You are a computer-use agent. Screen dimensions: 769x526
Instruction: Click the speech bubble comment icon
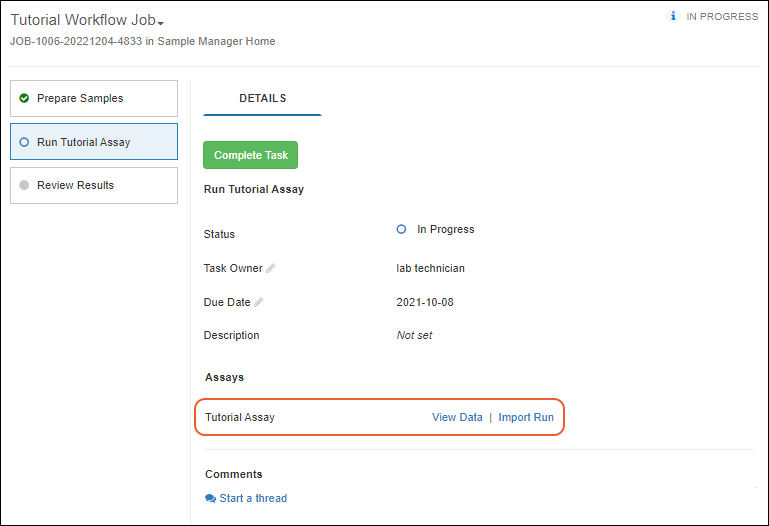tap(210, 498)
